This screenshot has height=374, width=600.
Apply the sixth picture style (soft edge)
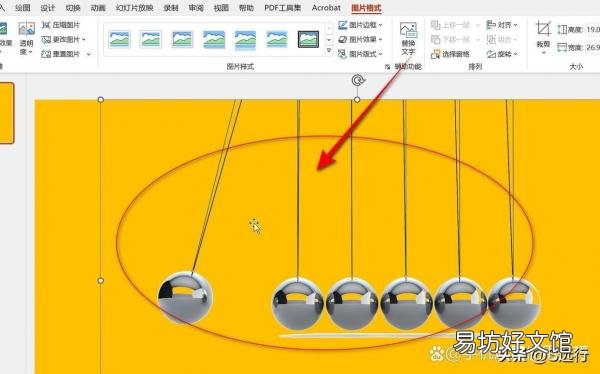point(277,39)
